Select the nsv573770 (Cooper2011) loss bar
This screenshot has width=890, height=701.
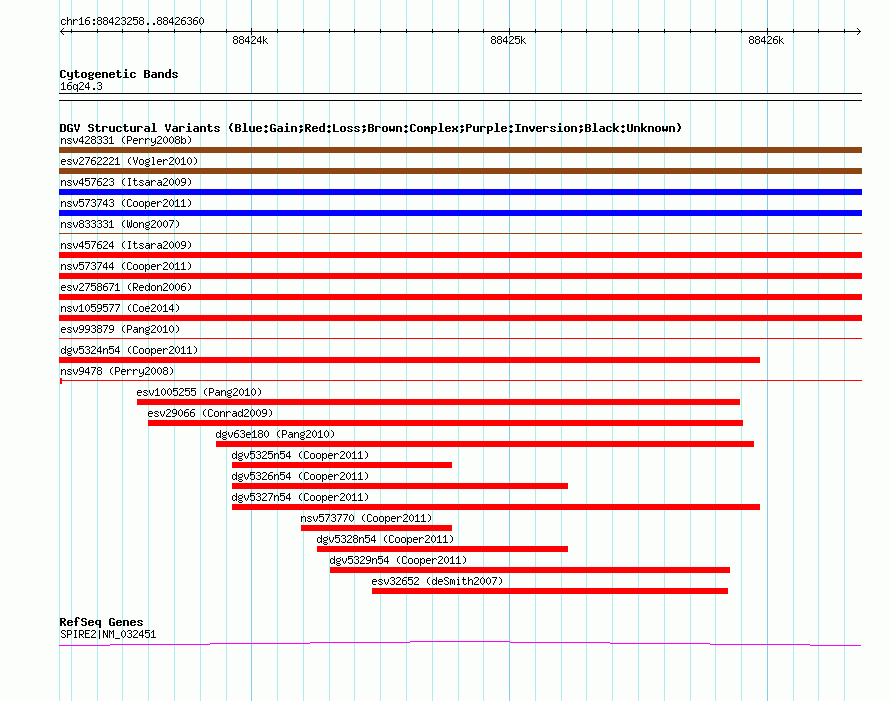point(376,528)
